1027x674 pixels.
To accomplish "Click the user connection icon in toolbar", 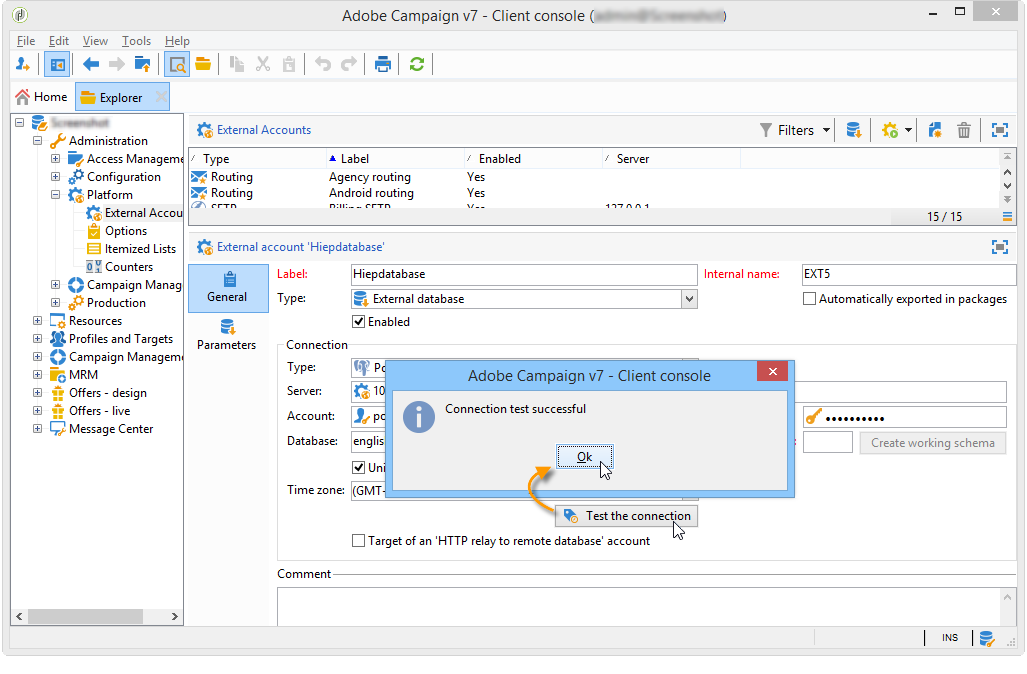I will coord(23,64).
